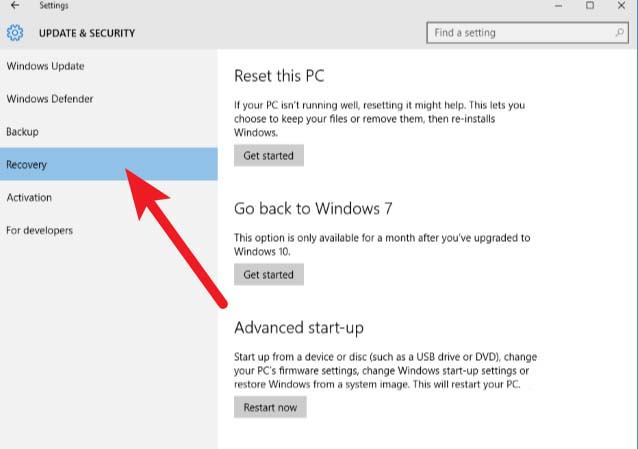Screen dimensions: 638x449
Task: Maximize the Settings window
Action: click(x=590, y=6)
